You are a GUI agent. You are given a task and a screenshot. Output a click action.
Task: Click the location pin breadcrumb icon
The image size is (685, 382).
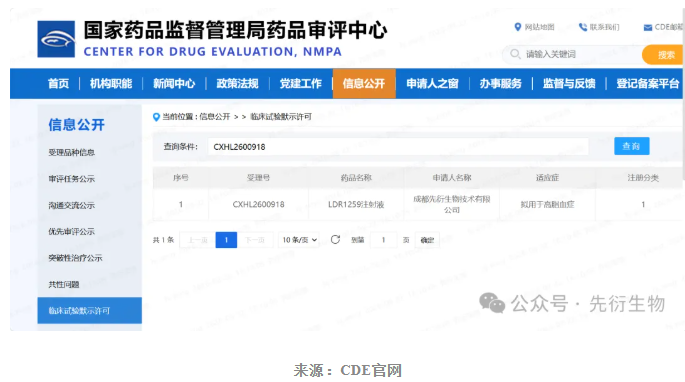point(156,117)
